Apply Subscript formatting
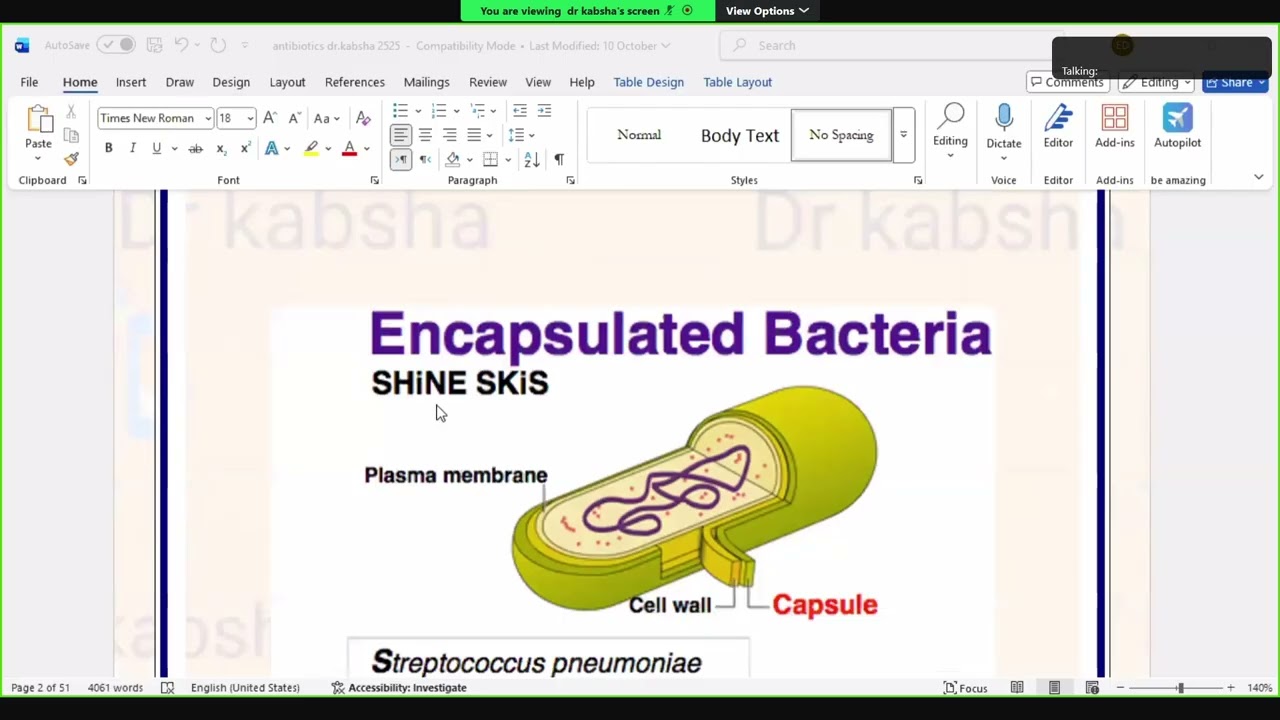Viewport: 1280px width, 720px height. 221,148
